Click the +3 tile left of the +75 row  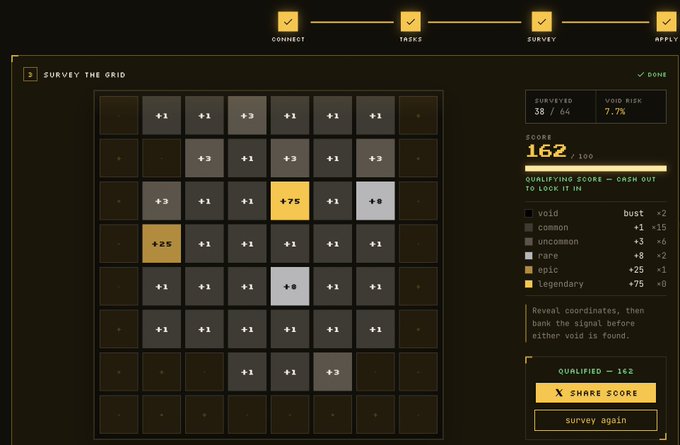161,201
